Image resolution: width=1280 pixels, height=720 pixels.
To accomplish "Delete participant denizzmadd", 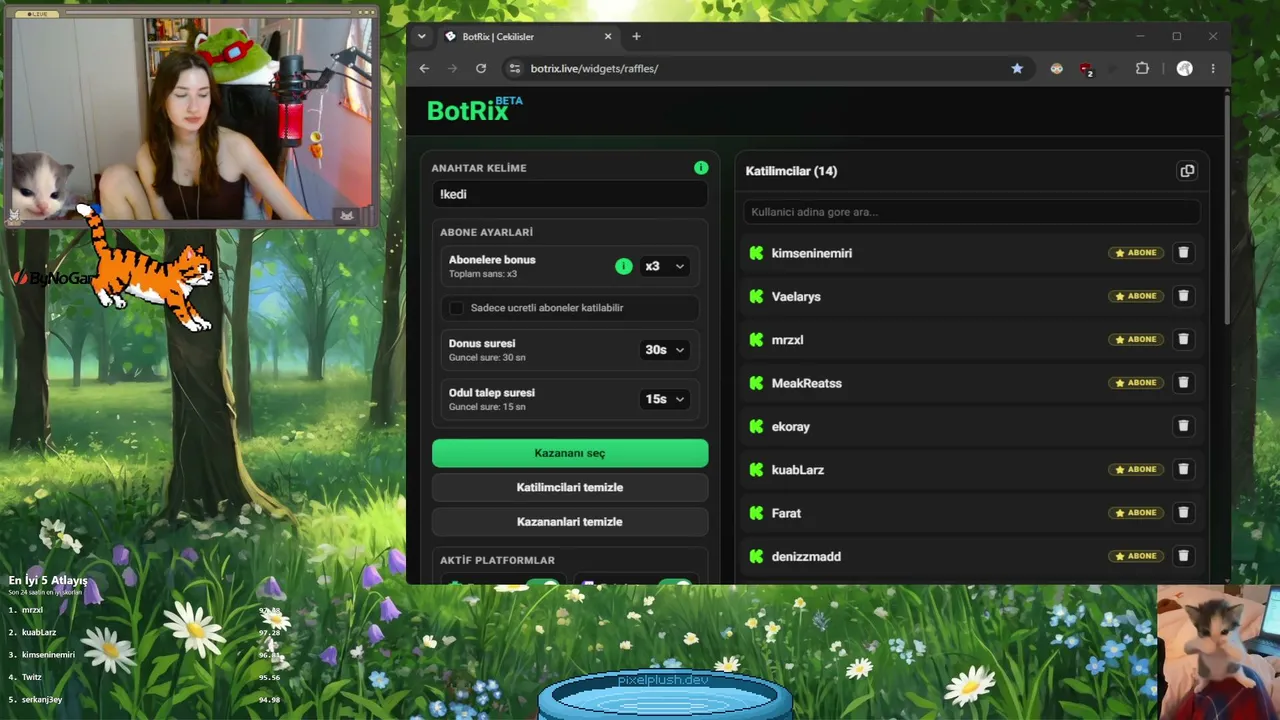I will point(1183,556).
